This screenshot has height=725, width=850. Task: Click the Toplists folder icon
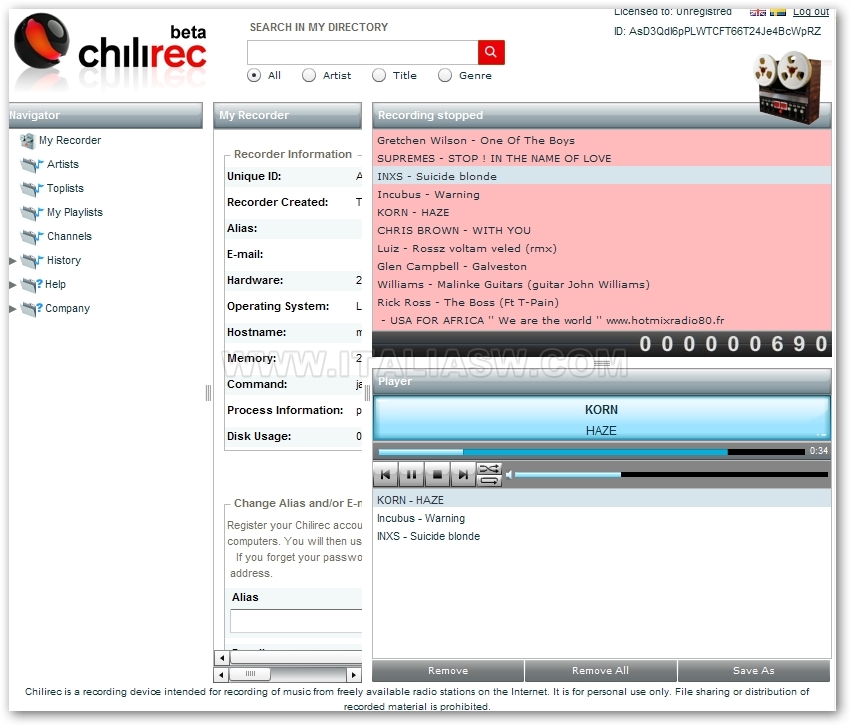pyautogui.click(x=31, y=188)
